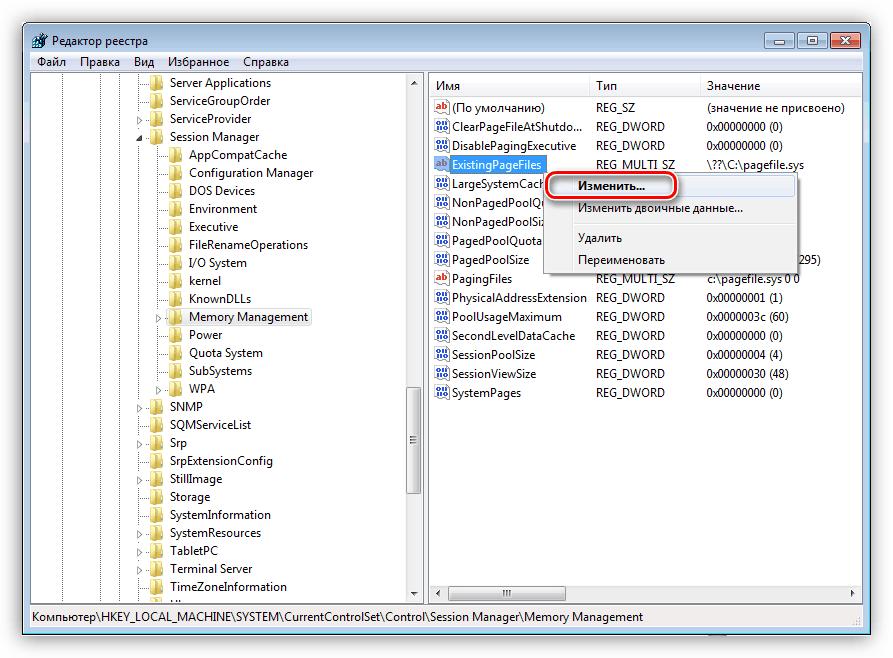This screenshot has height=658, width=893.
Task: Click the tree pane vertical scrollbar thumb
Action: click(414, 440)
